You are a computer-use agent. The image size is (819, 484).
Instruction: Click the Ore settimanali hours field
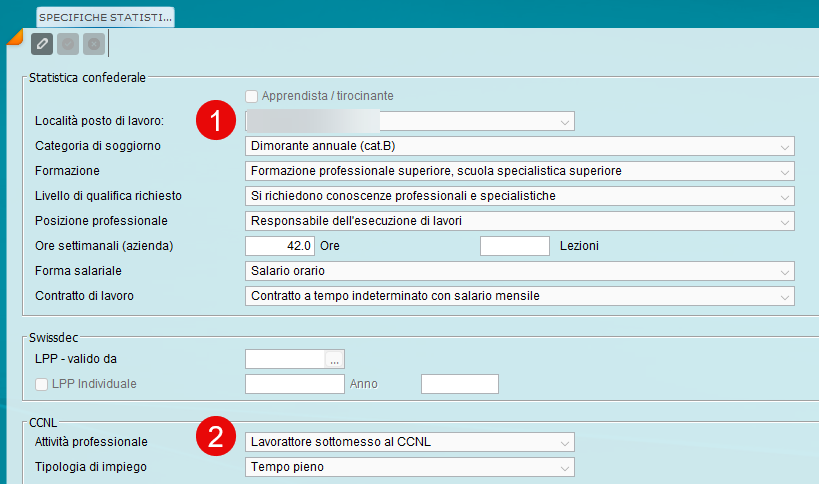(280, 246)
